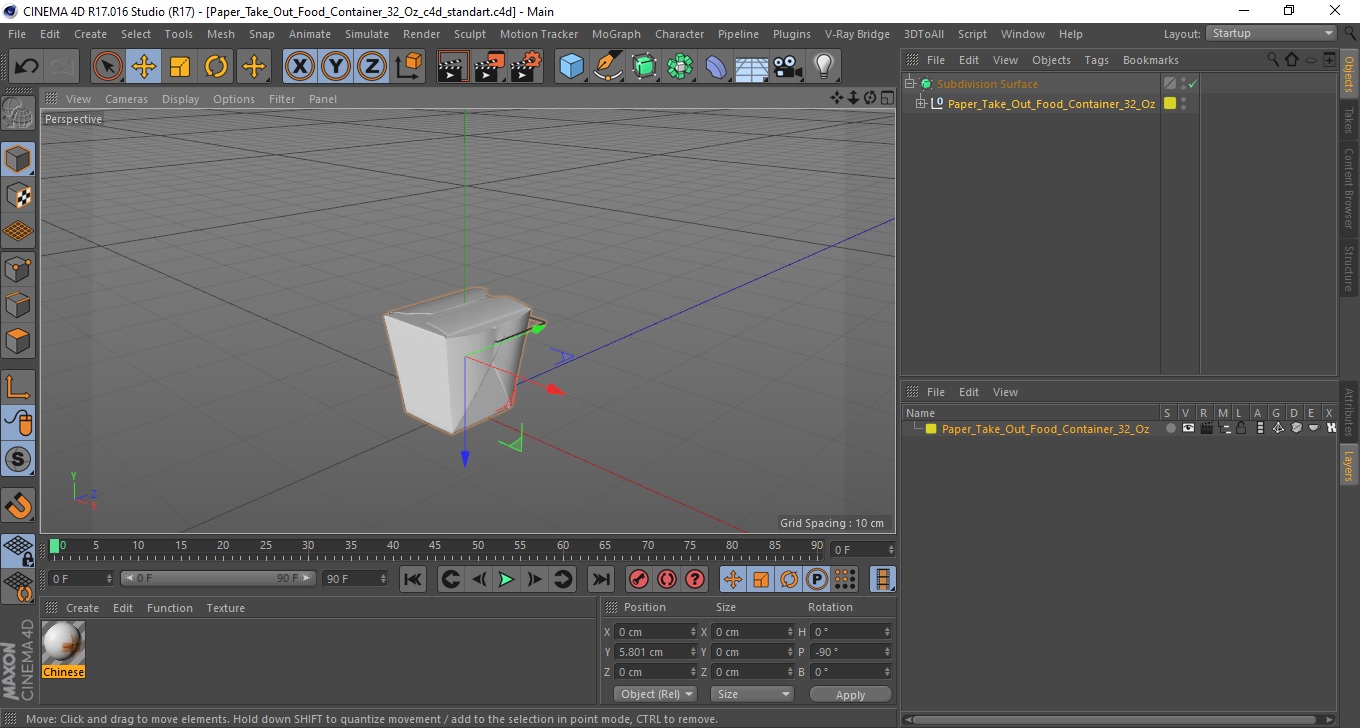Add a Light object
This screenshot has height=728, width=1360.
click(x=824, y=67)
